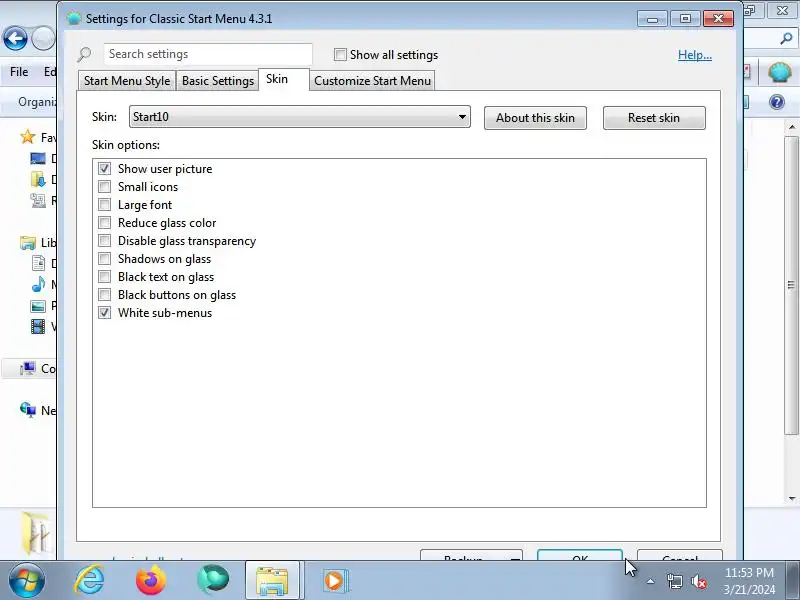Select Videos library icon
Image resolution: width=800 pixels, height=600 pixels.
[38, 327]
